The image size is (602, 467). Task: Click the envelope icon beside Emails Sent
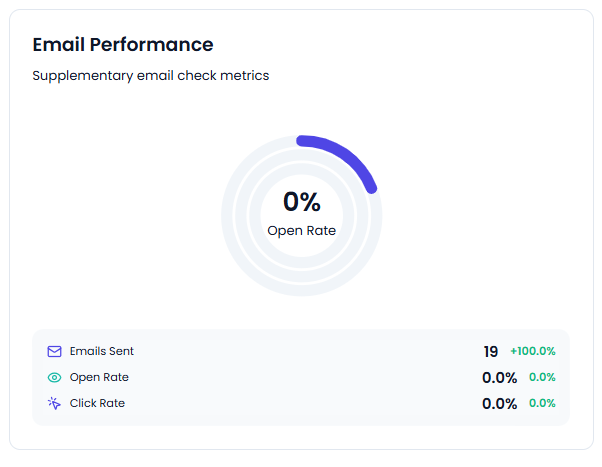click(54, 351)
